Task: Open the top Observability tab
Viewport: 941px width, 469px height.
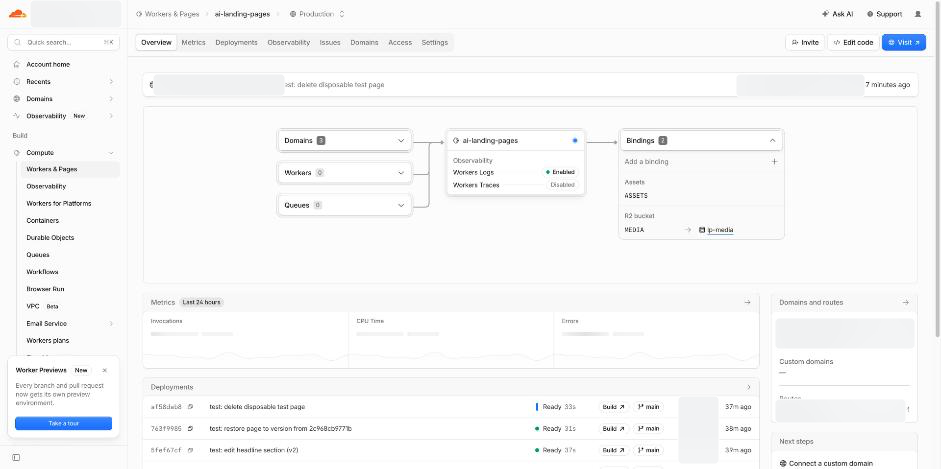Action: [289, 43]
